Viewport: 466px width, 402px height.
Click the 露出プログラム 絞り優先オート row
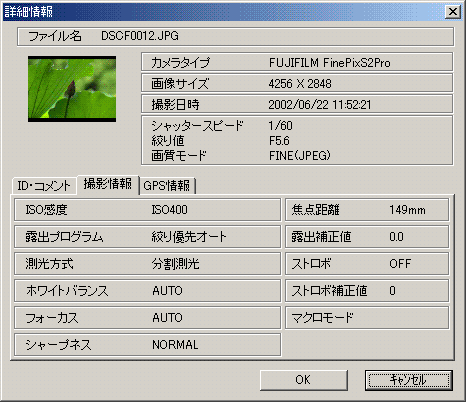click(x=147, y=237)
